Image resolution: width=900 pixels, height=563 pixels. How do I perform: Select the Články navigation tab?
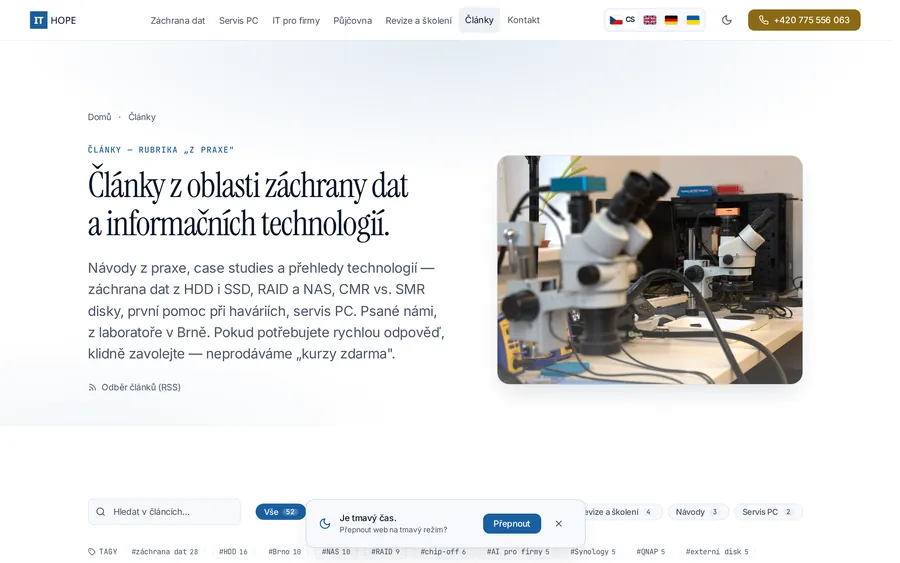(479, 20)
